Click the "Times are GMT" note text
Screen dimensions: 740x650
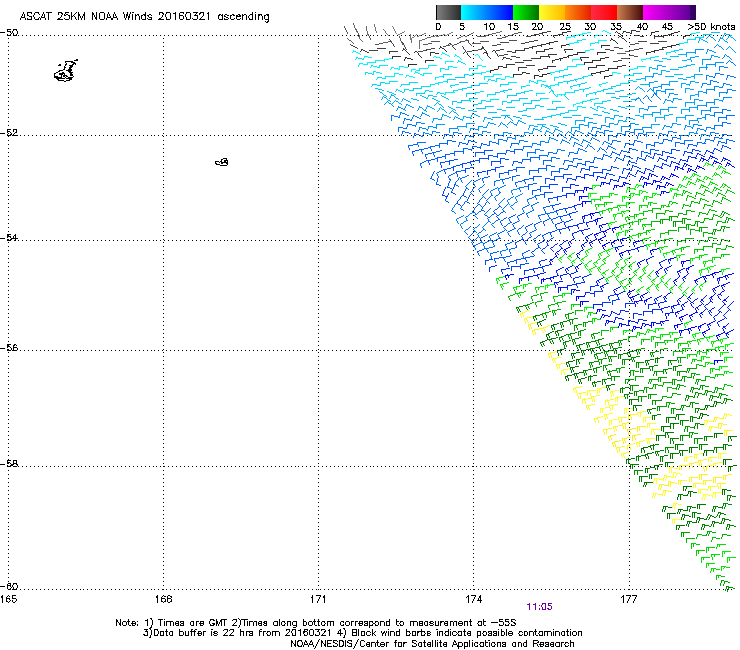click(x=192, y=623)
